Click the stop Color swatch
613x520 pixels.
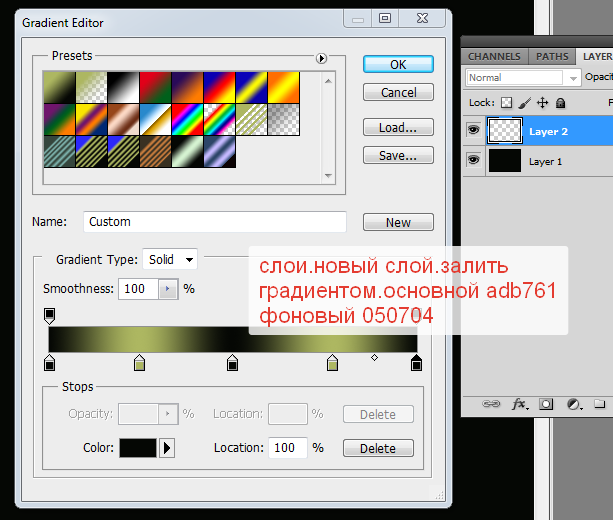point(138,448)
